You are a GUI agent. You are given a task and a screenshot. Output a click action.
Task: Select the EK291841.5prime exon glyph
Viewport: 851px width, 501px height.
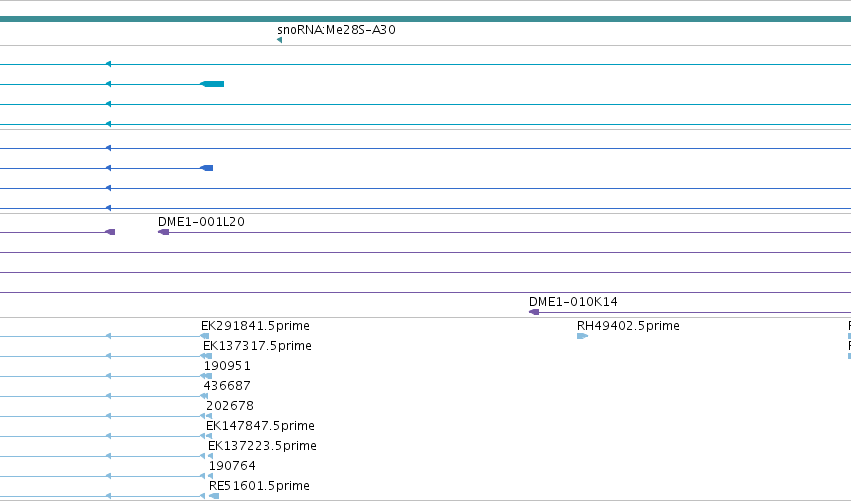click(205, 336)
